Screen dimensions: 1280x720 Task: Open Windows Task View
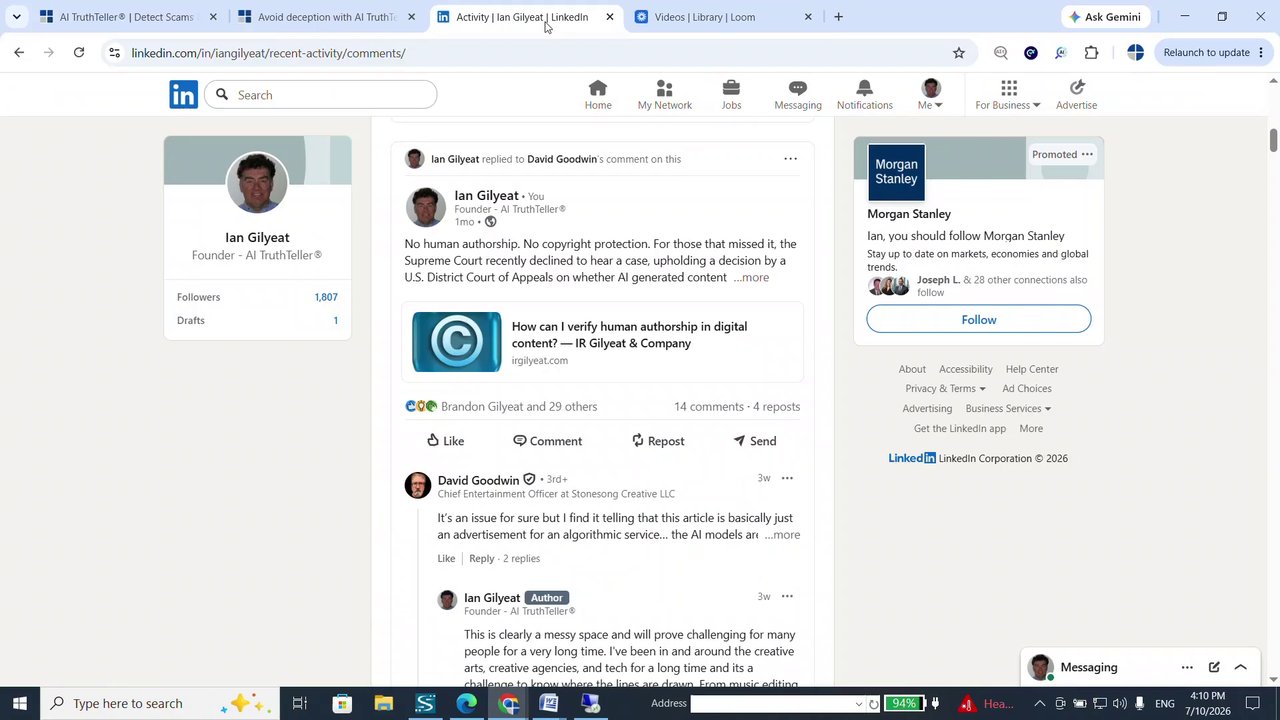click(299, 703)
